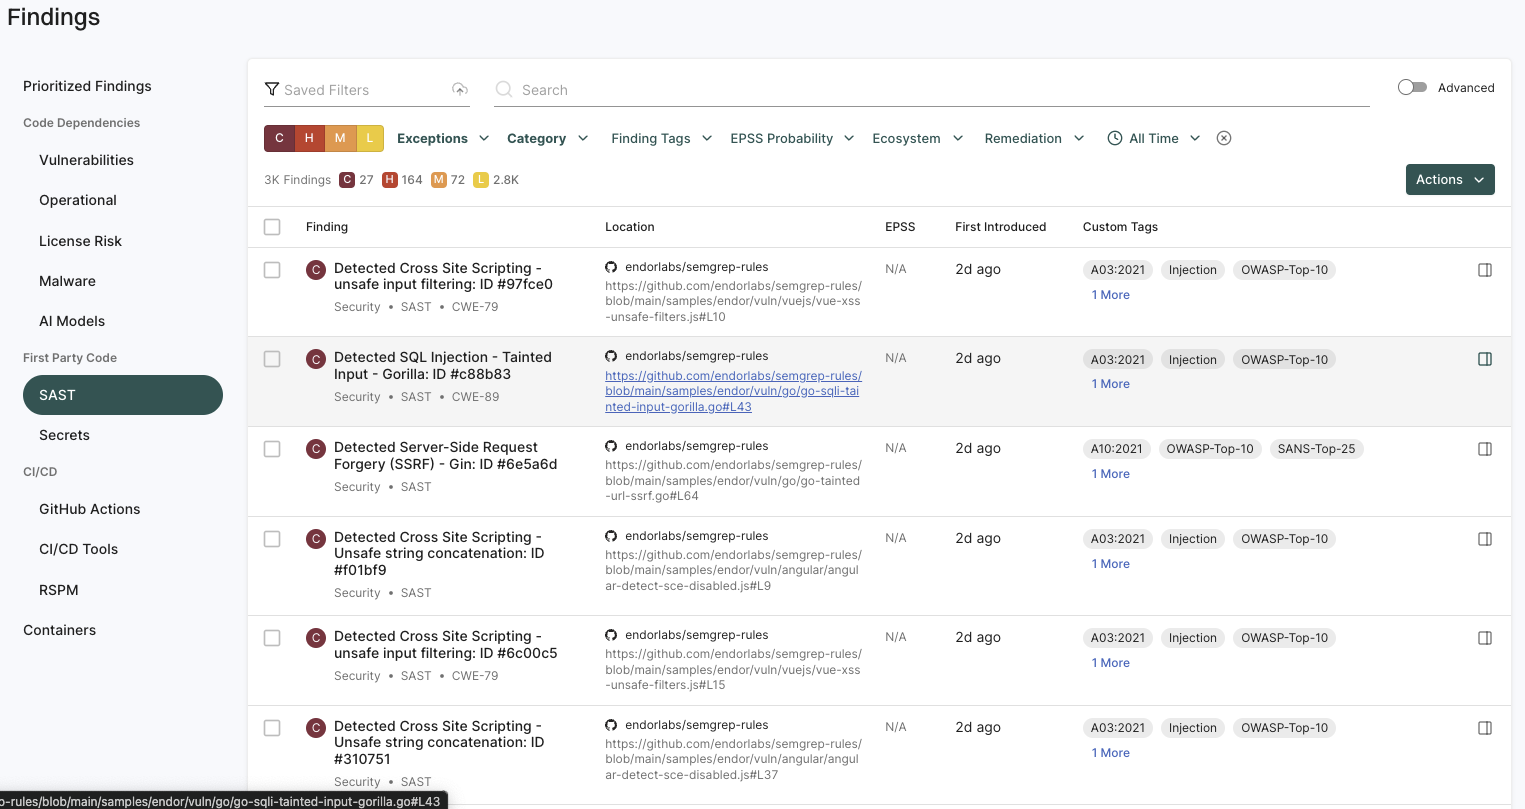Open side panel for finding ID #97fce0

click(x=1485, y=270)
